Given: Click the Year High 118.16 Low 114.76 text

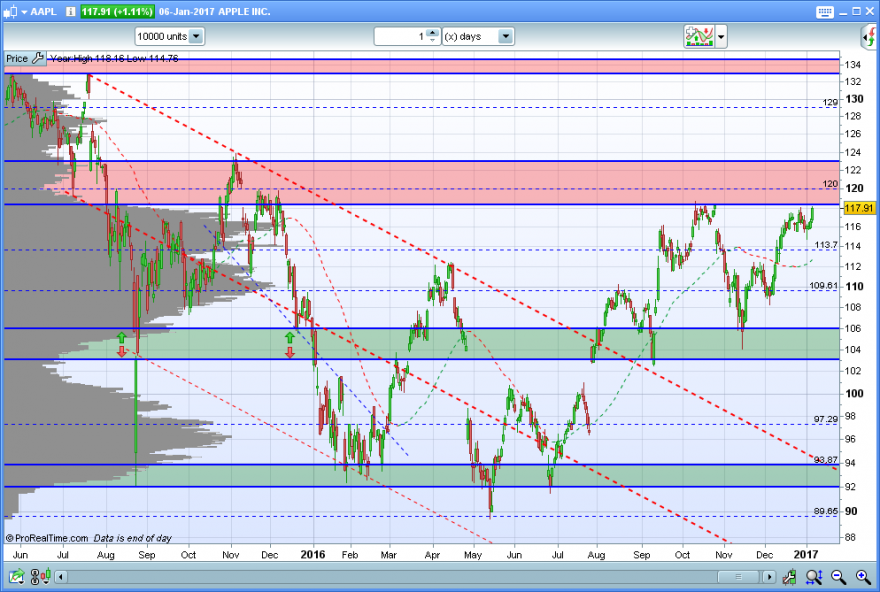Looking at the screenshot, I should click(x=114, y=58).
